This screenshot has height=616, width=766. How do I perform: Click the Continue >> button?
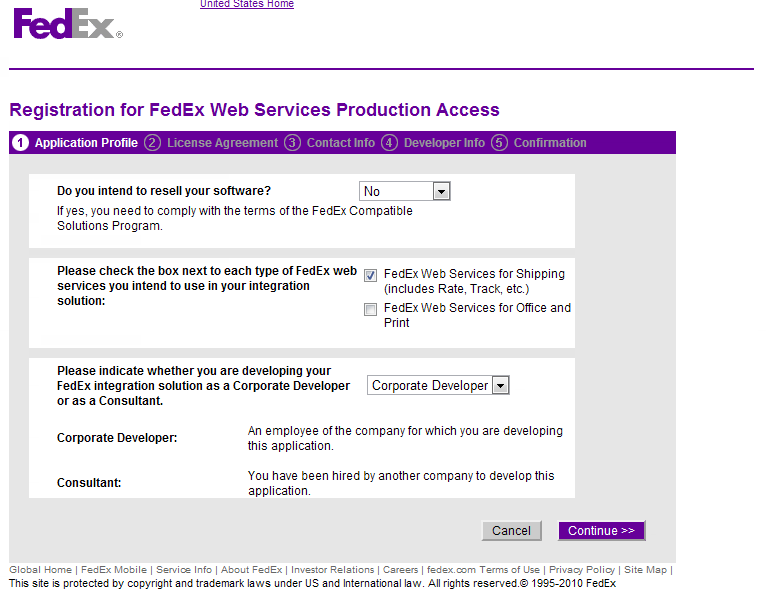point(601,531)
